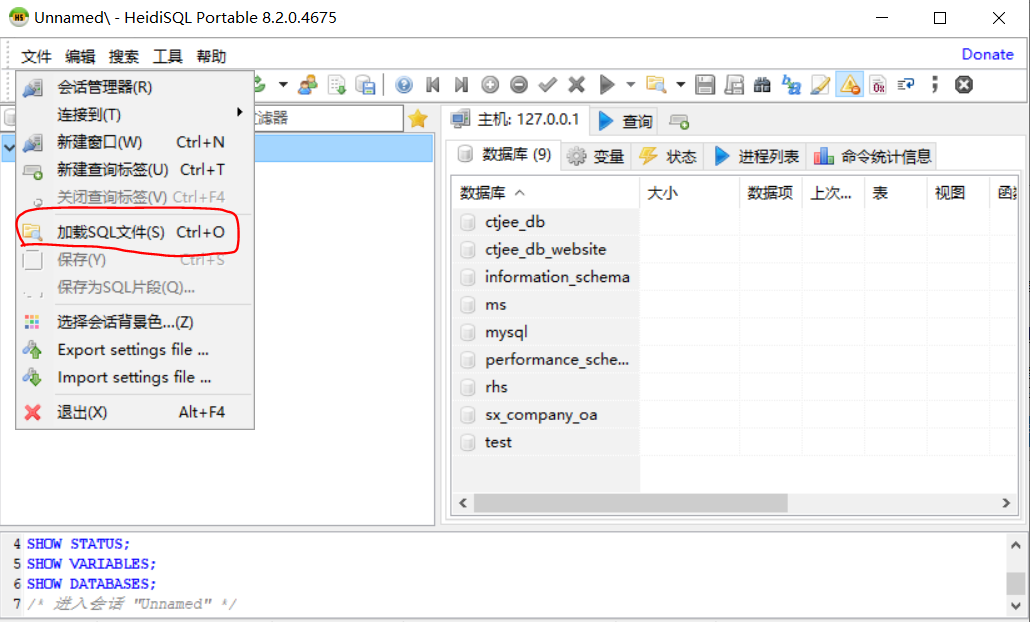Viewport: 1030px width, 622px height.
Task: Jump to first row toolbar icon
Action: point(432,85)
